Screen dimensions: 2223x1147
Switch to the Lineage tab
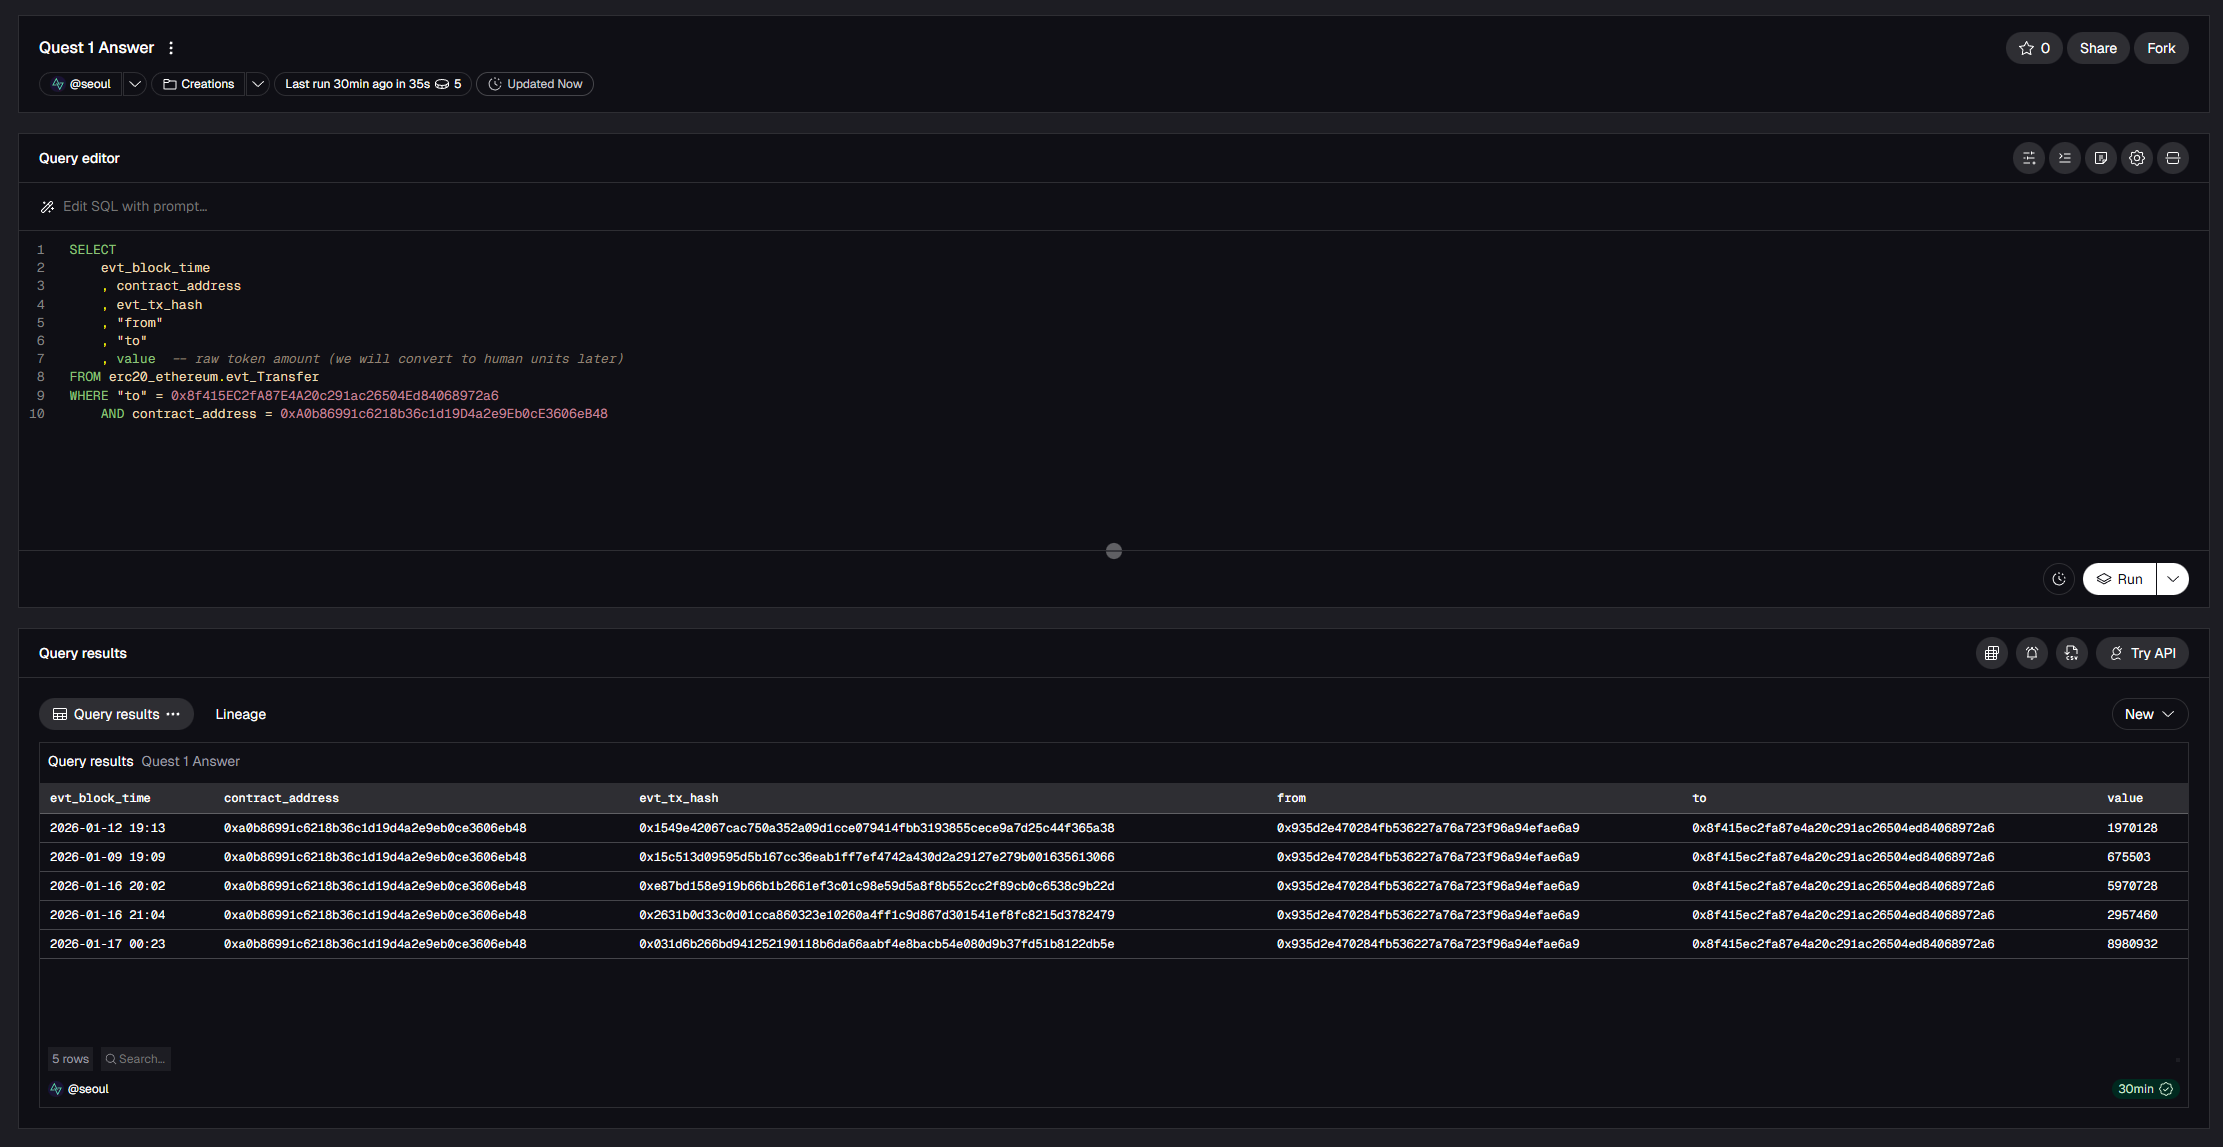click(240, 714)
